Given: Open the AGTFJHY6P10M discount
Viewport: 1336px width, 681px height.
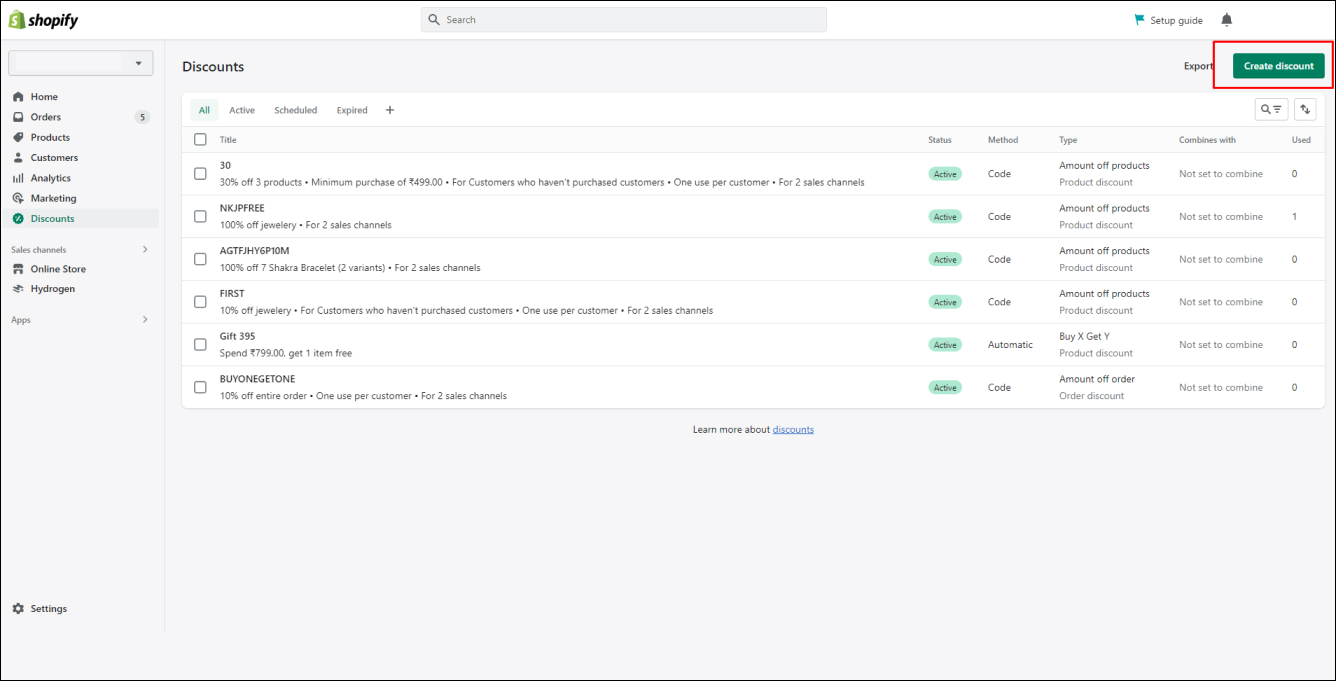Looking at the screenshot, I should 254,251.
